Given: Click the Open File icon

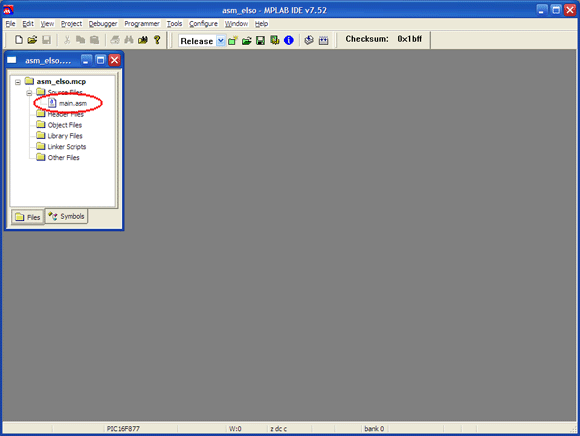Looking at the screenshot, I should tap(32, 40).
